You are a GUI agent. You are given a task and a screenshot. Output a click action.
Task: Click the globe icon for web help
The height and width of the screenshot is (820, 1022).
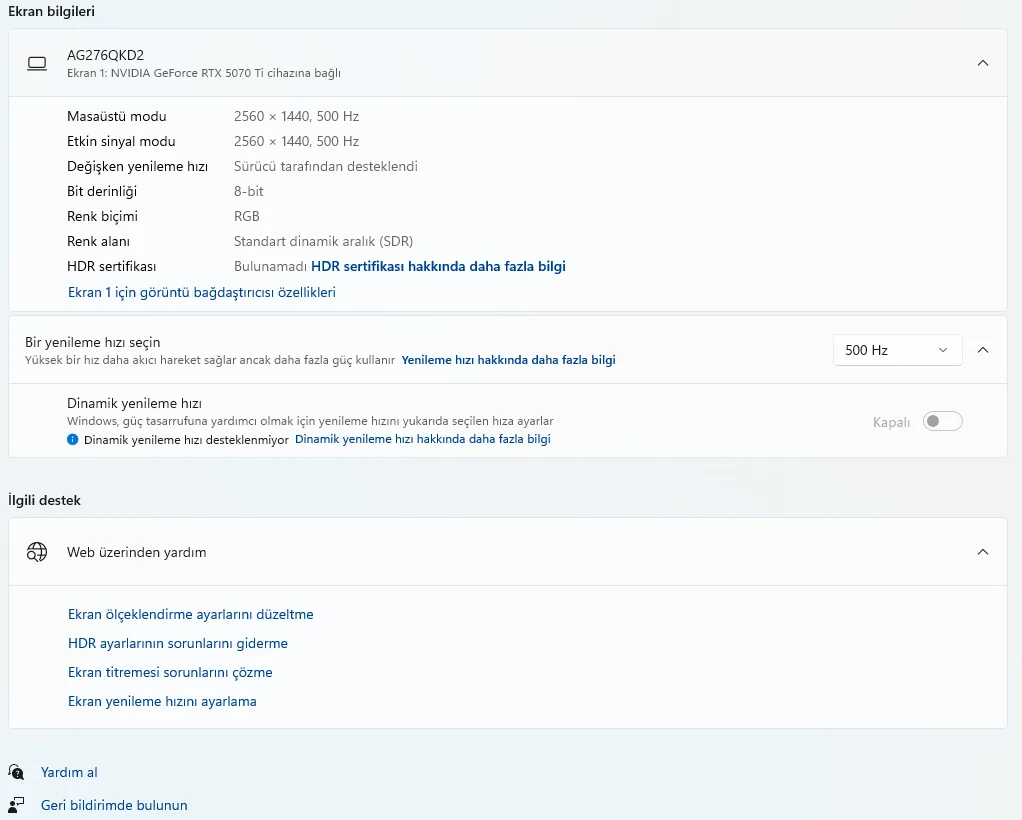[37, 552]
